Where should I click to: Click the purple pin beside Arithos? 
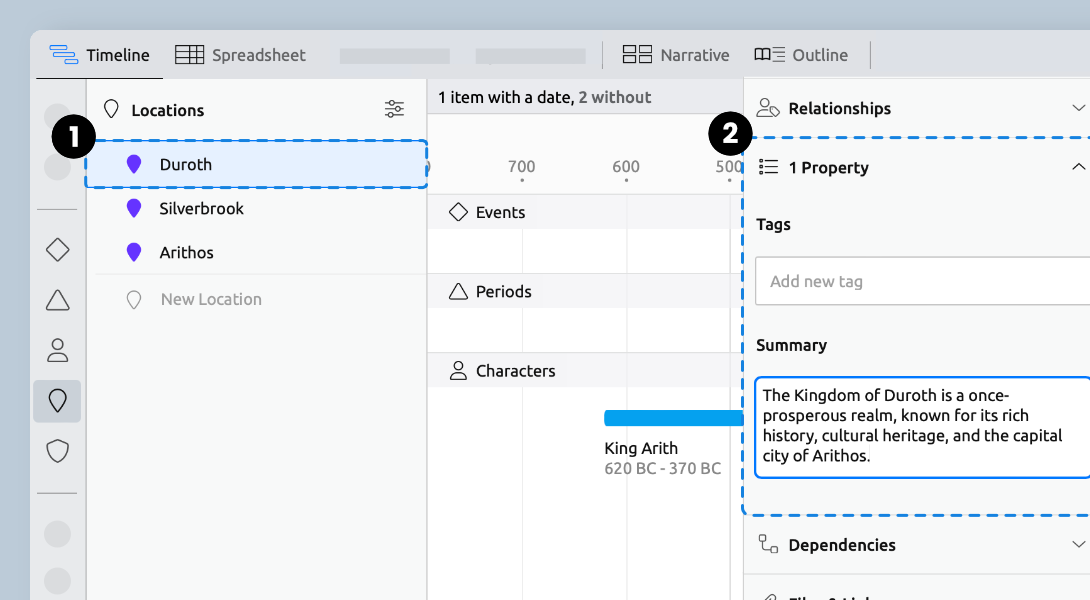pyautogui.click(x=134, y=252)
